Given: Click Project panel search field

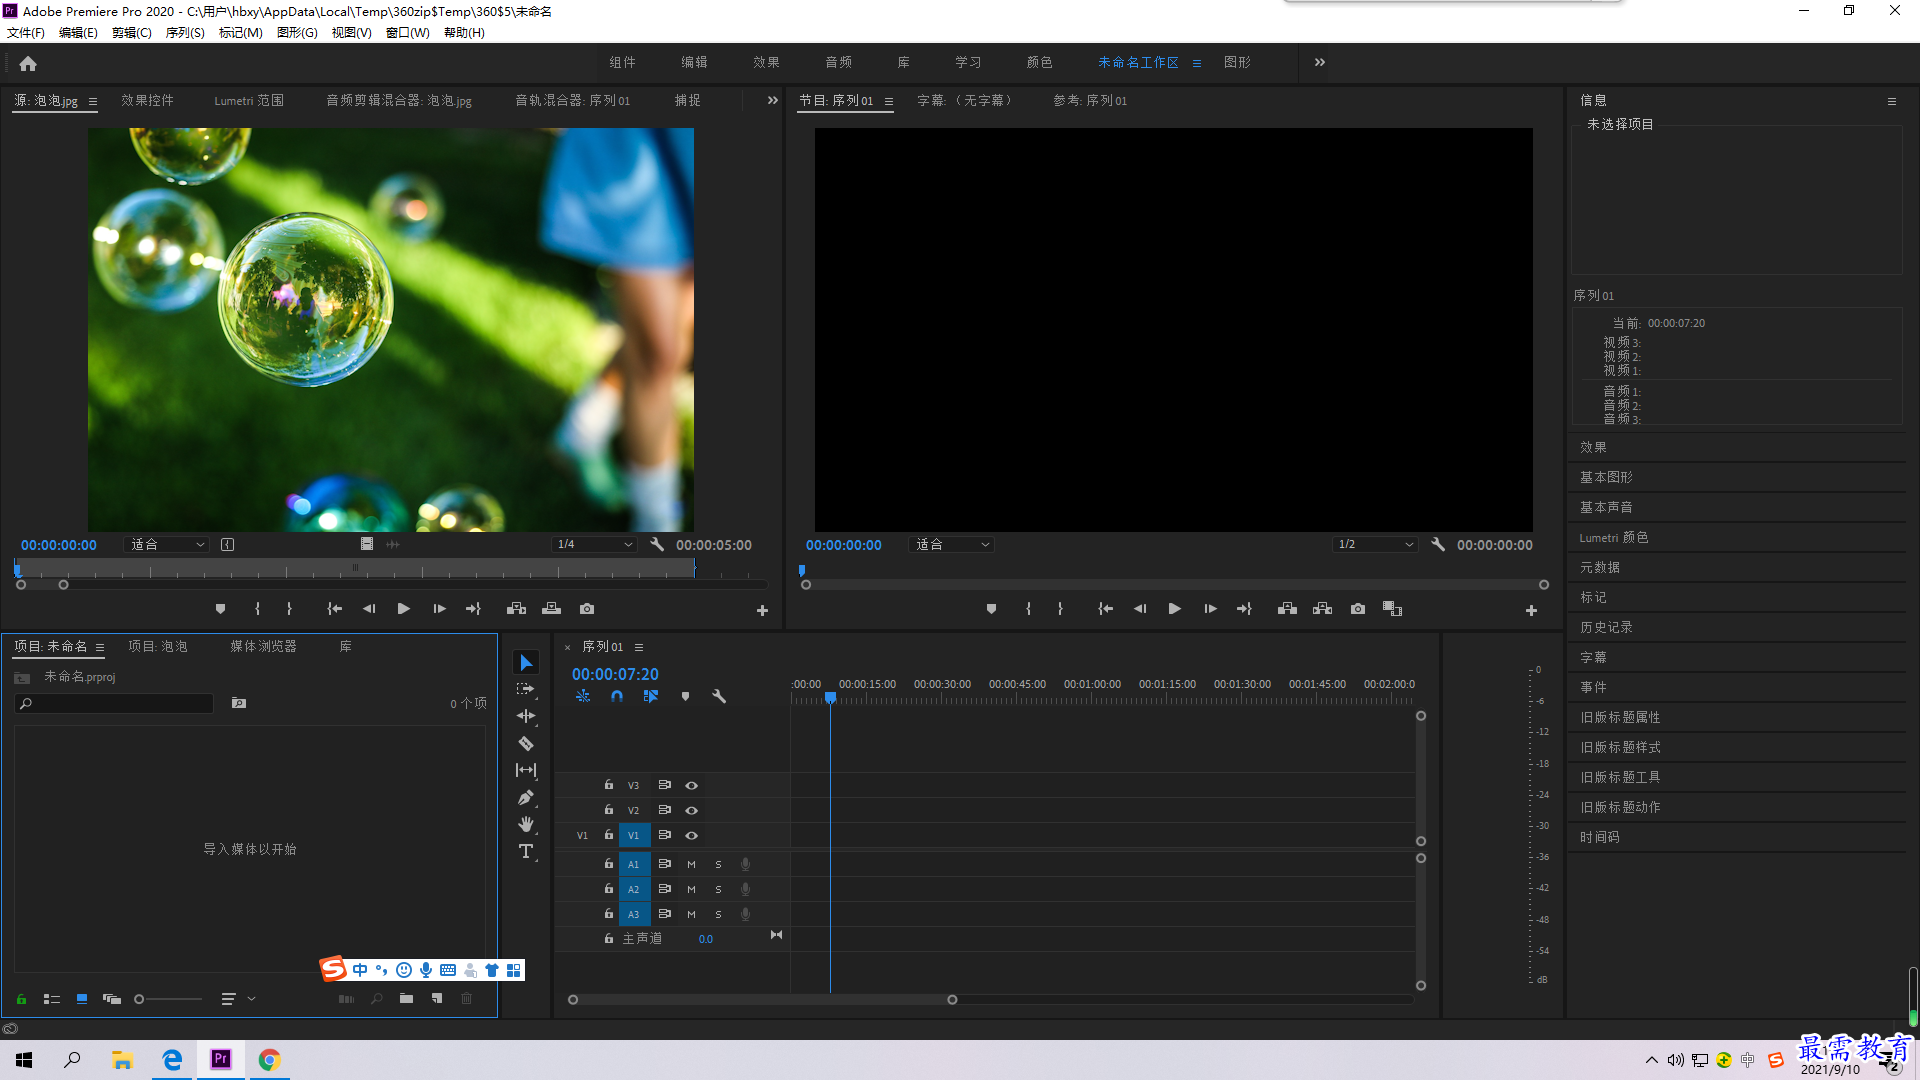Looking at the screenshot, I should [114, 704].
